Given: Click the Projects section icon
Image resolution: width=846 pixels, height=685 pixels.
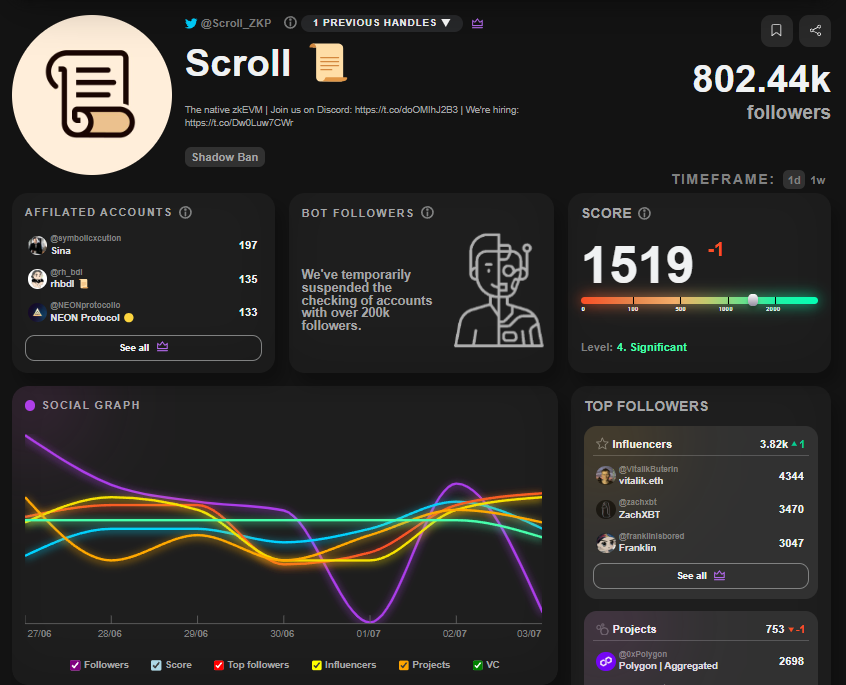Looking at the screenshot, I should coord(602,629).
